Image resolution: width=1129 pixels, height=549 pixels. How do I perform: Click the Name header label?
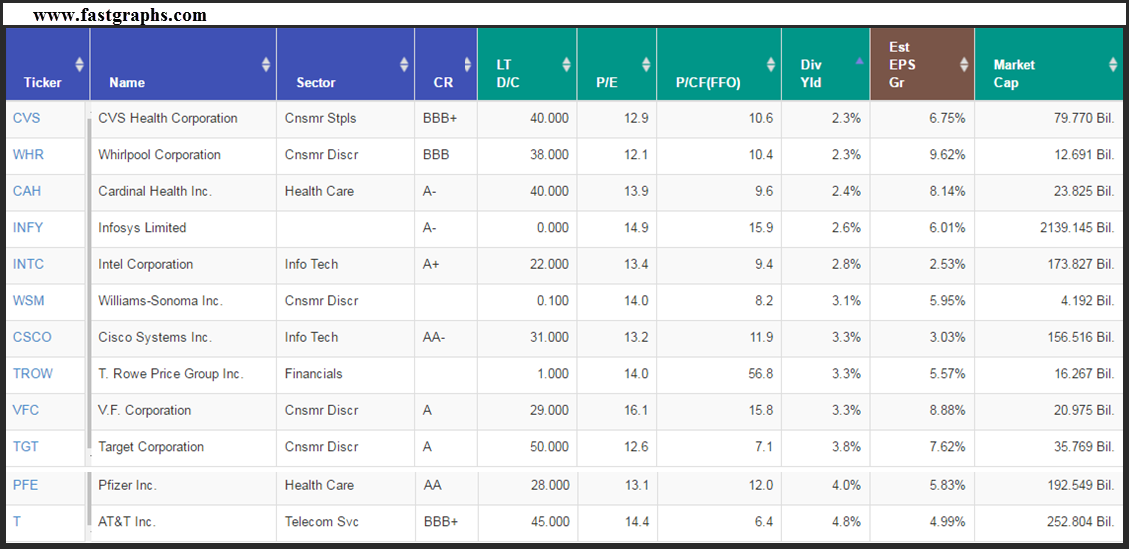[x=127, y=83]
